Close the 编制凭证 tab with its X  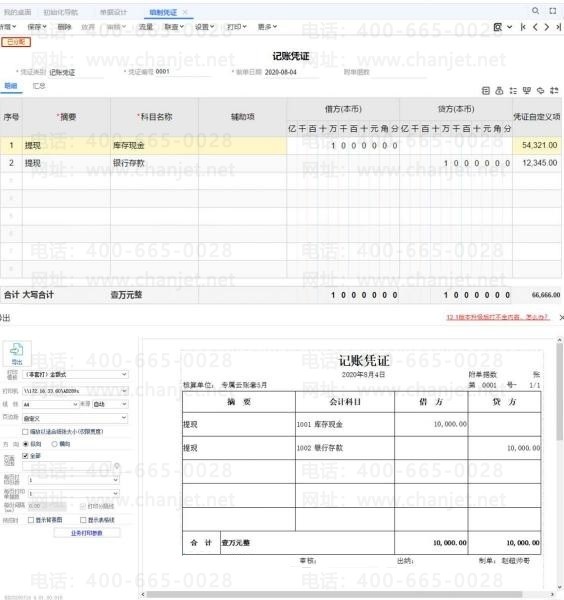point(185,12)
